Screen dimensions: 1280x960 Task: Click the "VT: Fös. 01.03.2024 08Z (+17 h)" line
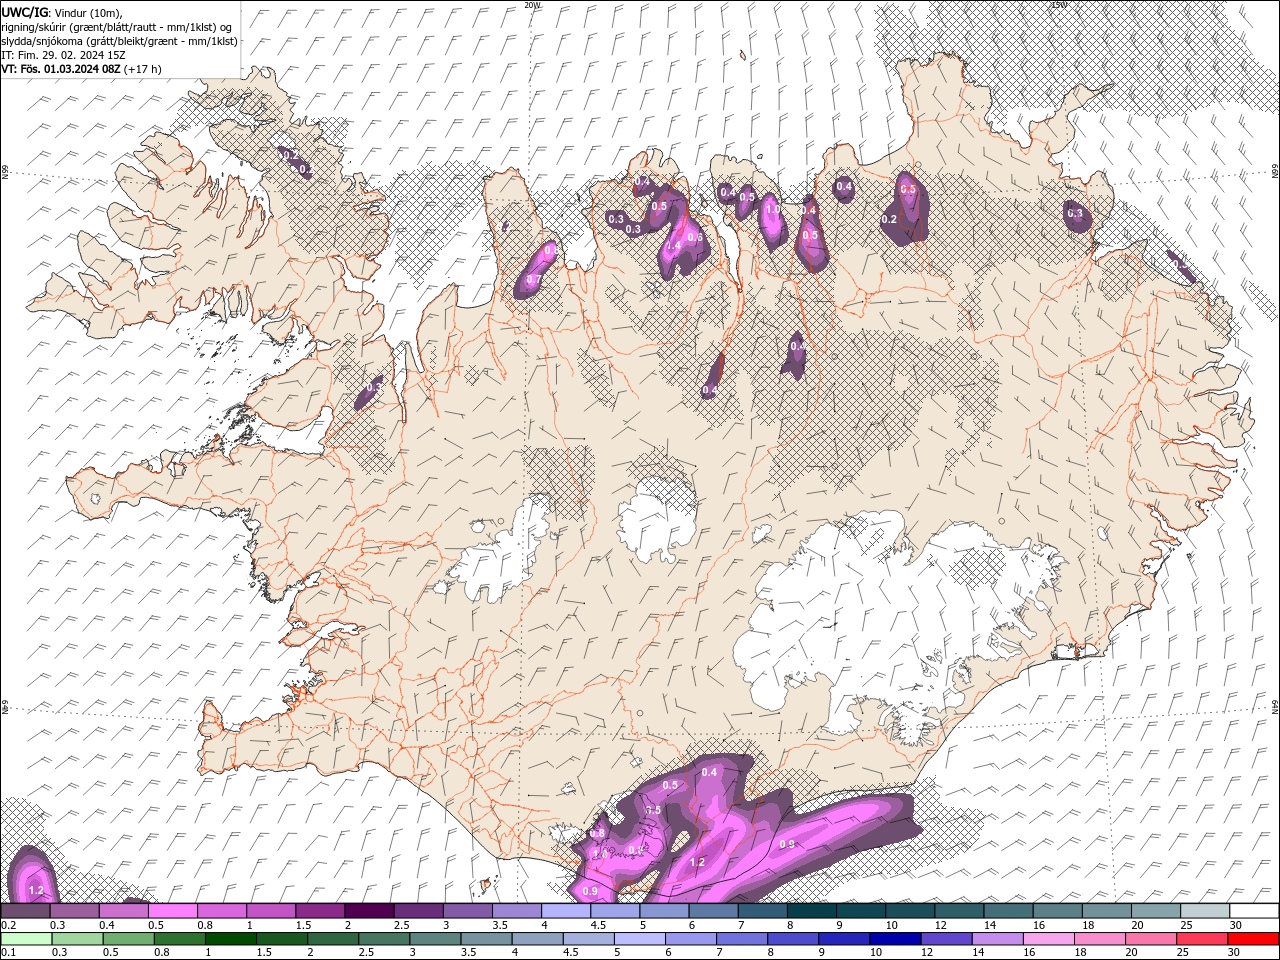[81, 69]
